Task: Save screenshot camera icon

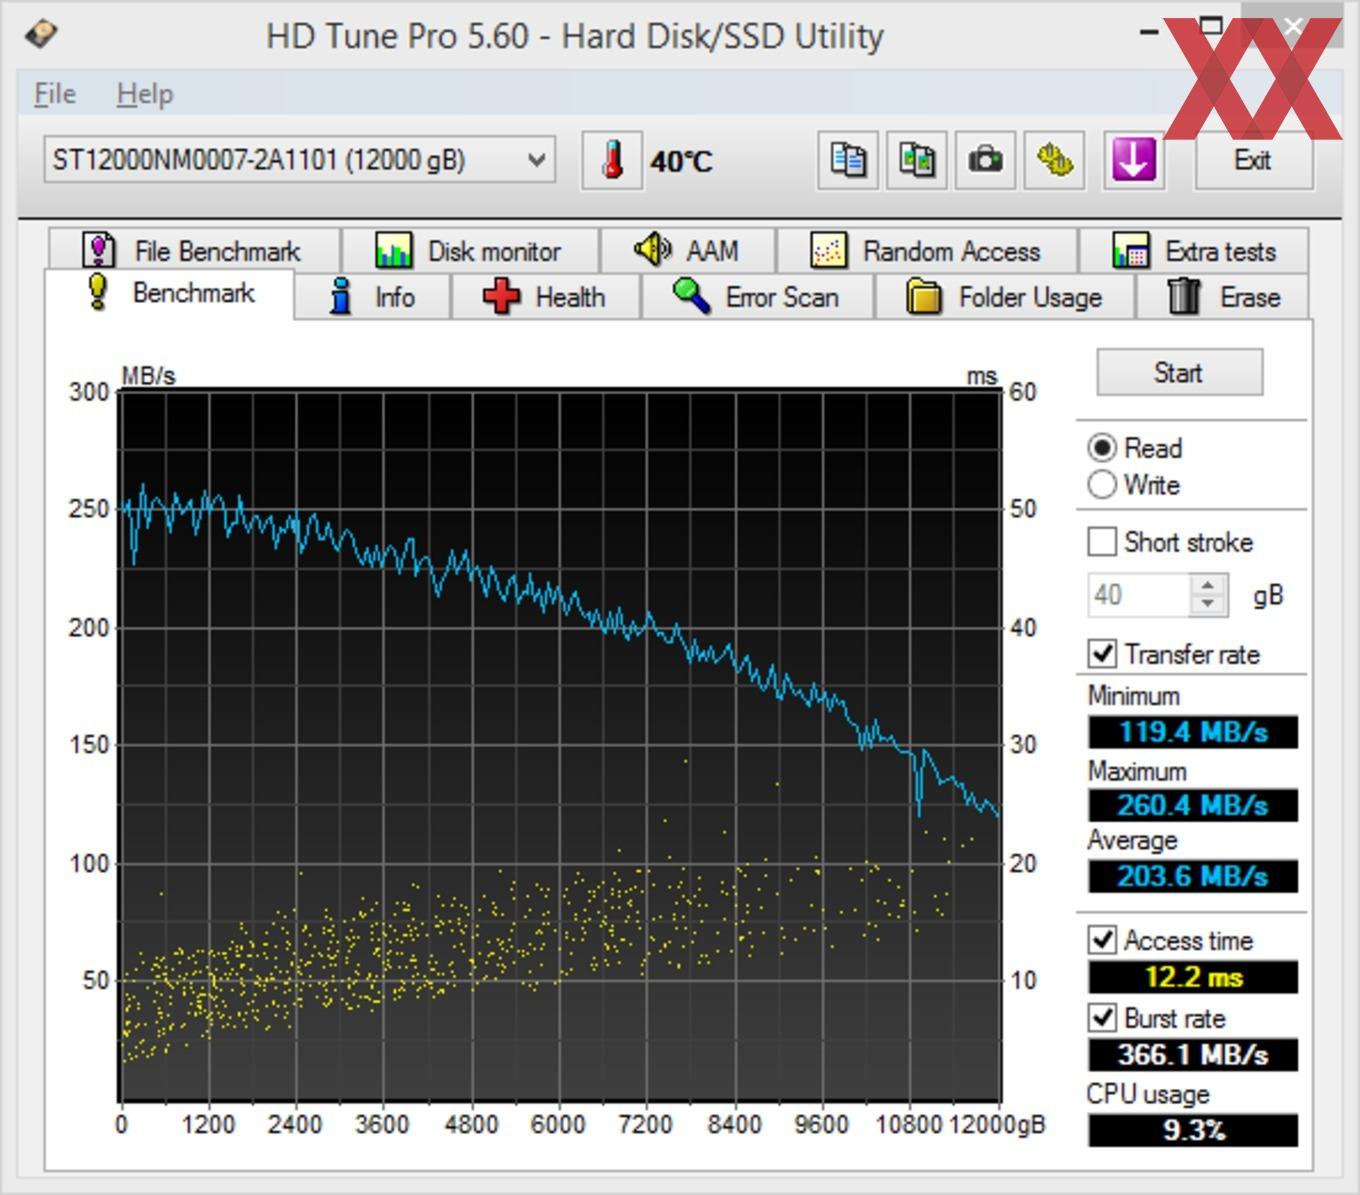Action: click(986, 160)
